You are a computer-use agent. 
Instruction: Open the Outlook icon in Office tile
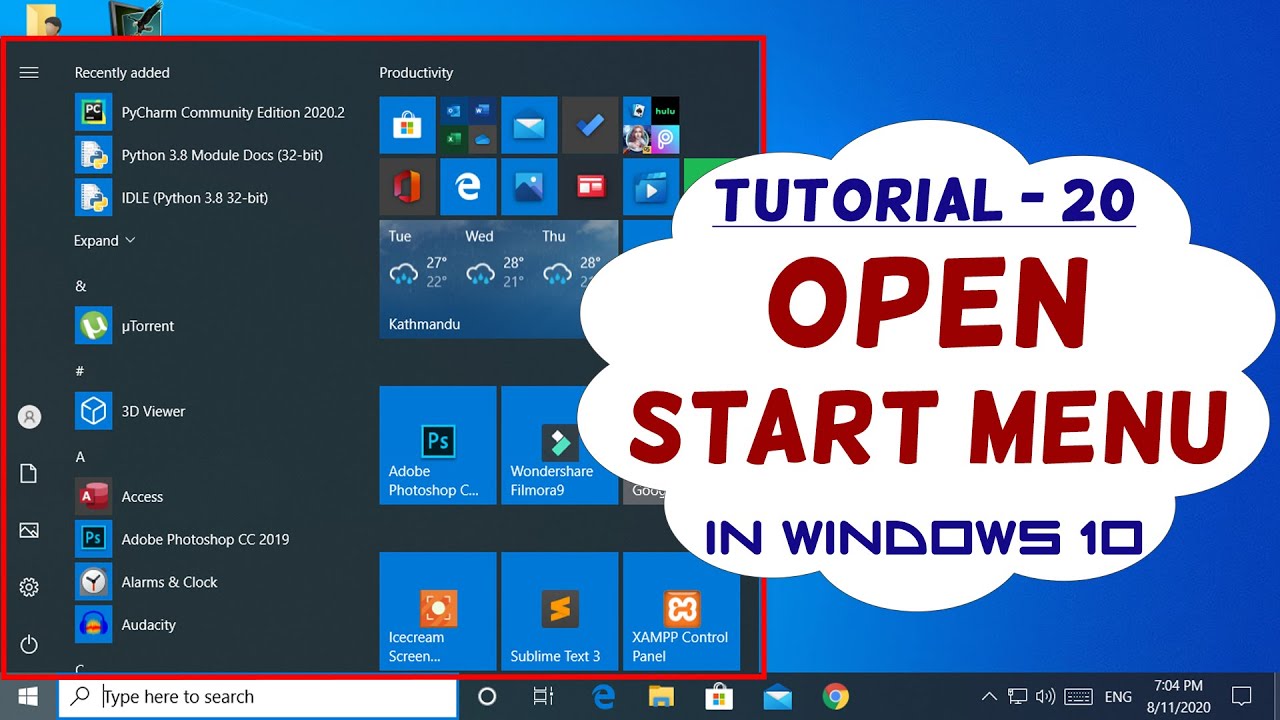tap(454, 111)
